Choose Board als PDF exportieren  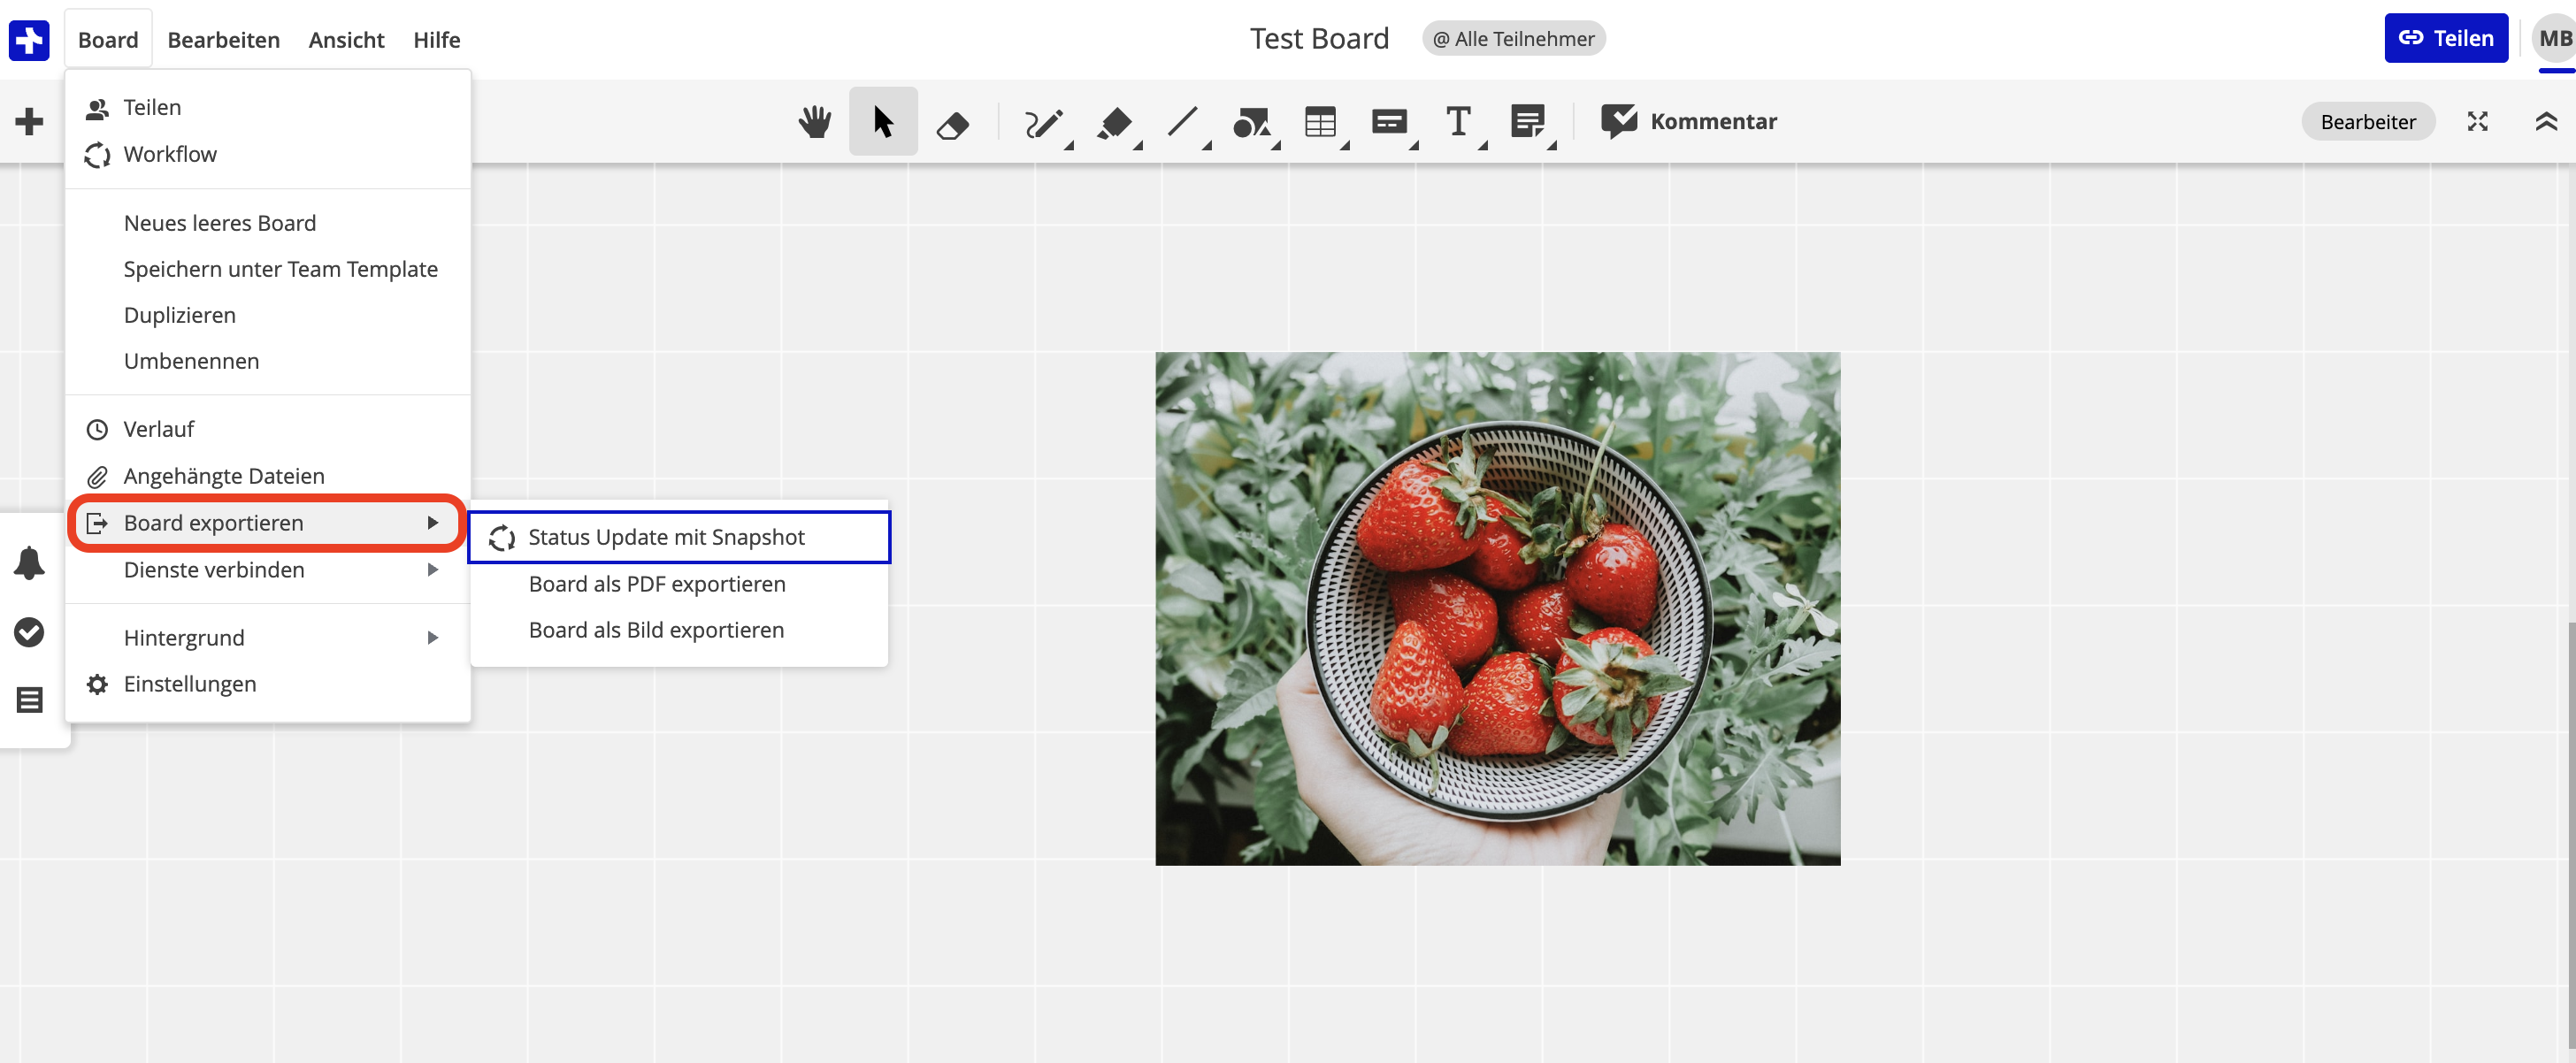coord(657,584)
